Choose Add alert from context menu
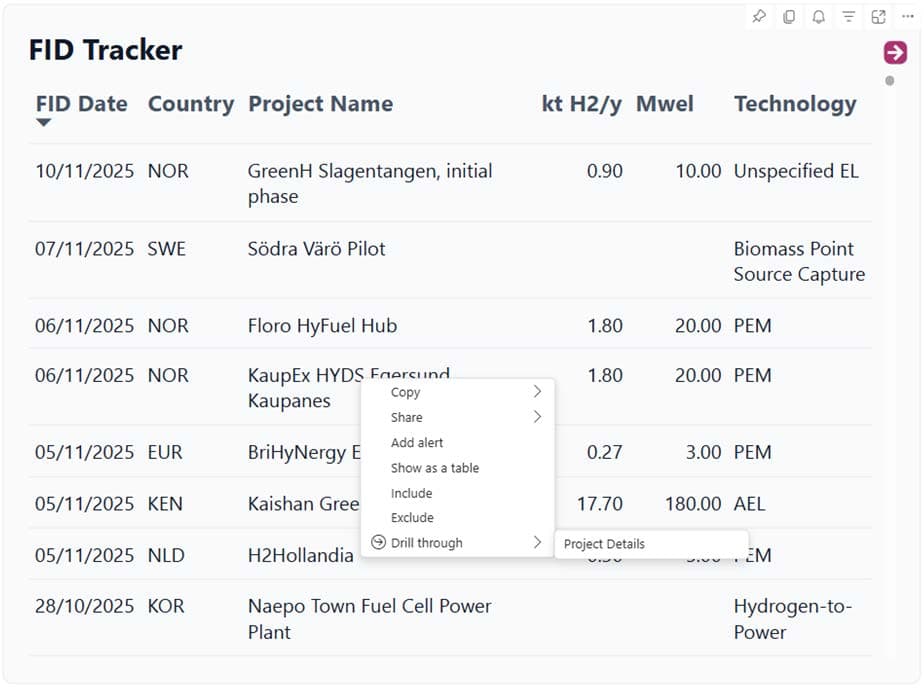Viewport: 924px width, 690px height. 417,443
